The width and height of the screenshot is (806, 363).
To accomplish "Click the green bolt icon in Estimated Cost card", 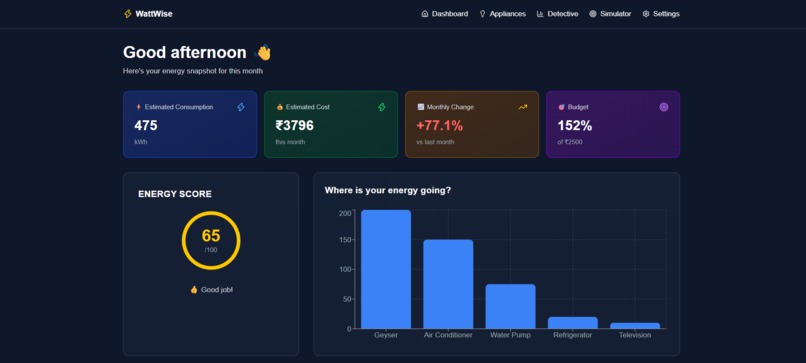I will 382,107.
